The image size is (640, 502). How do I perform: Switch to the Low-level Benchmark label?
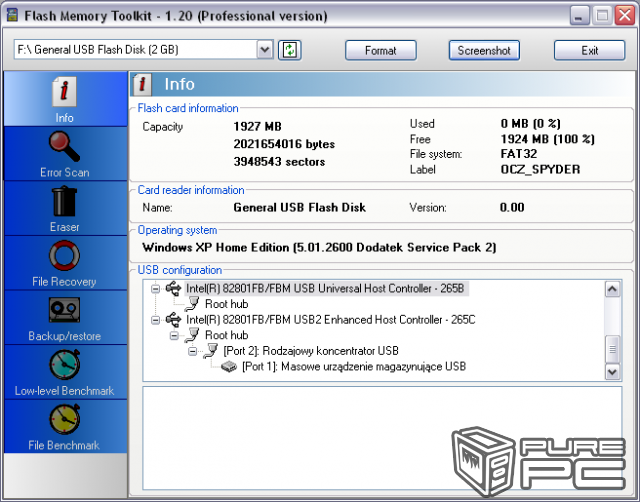point(64,391)
